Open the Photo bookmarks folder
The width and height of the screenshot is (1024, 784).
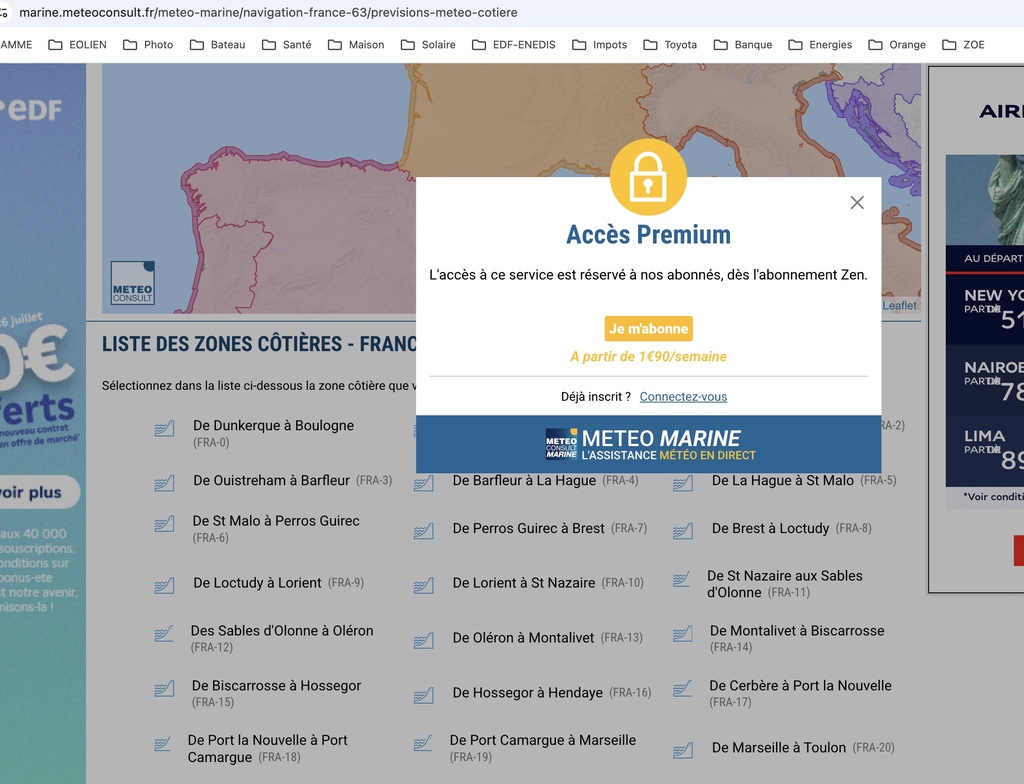pos(148,44)
